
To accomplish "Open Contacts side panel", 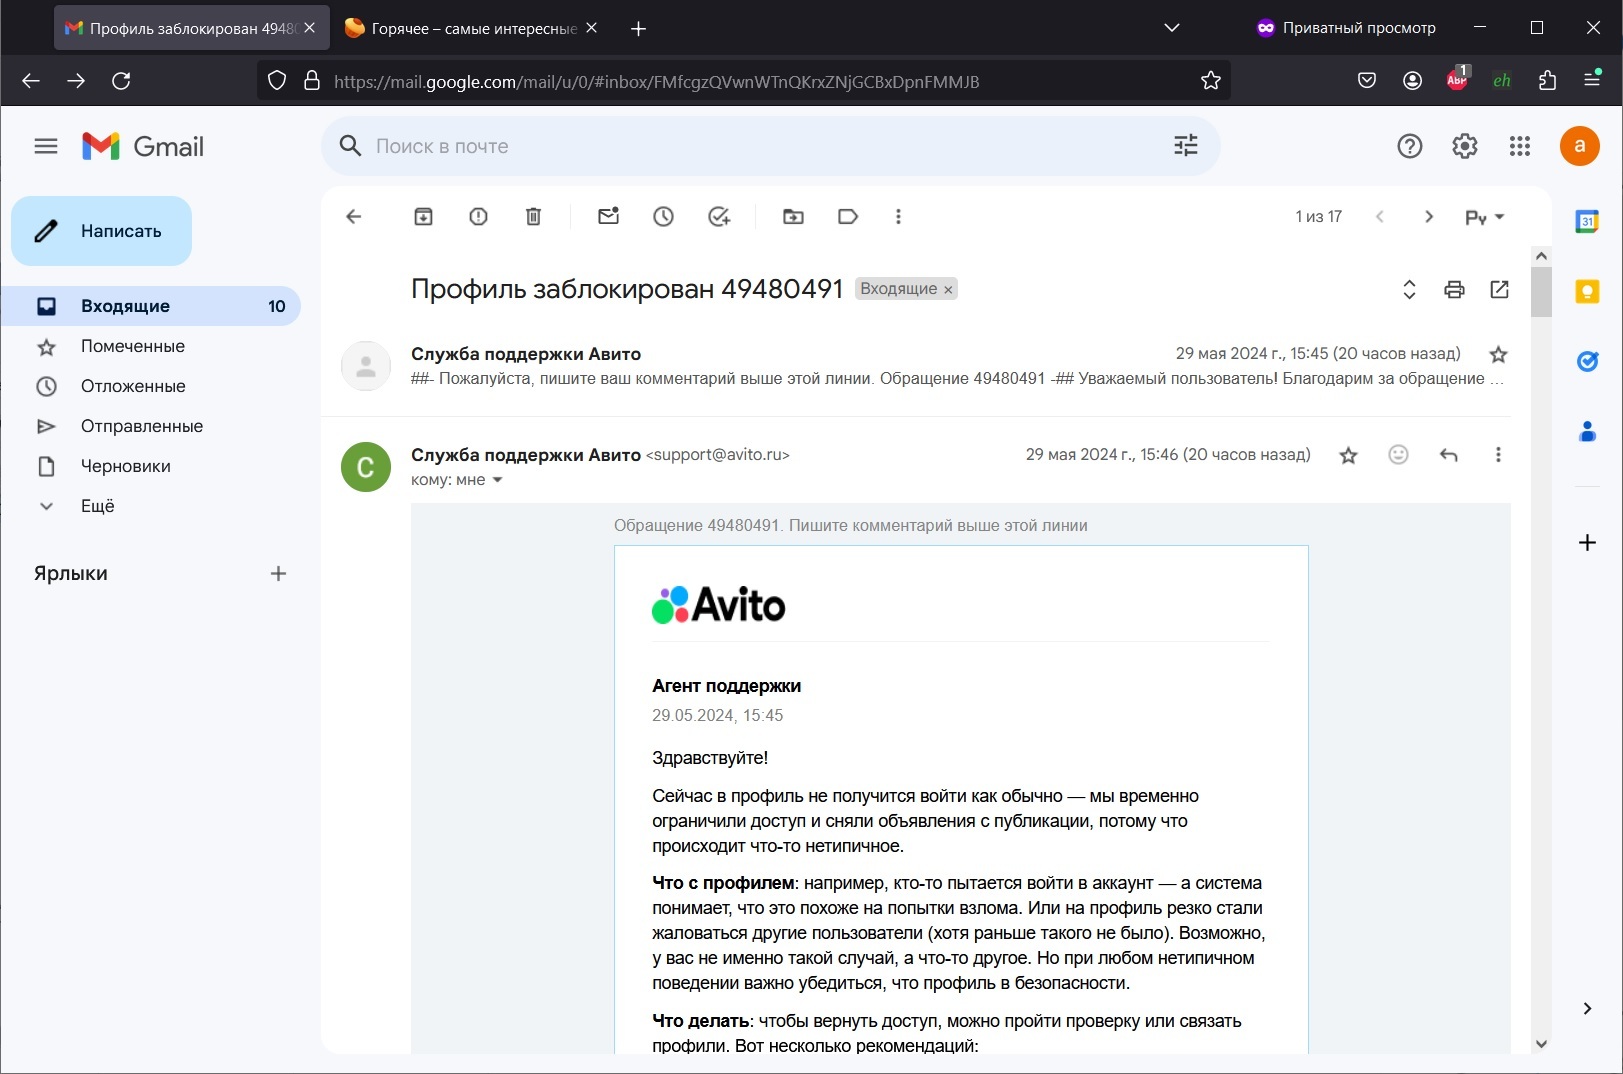I will pyautogui.click(x=1587, y=431).
